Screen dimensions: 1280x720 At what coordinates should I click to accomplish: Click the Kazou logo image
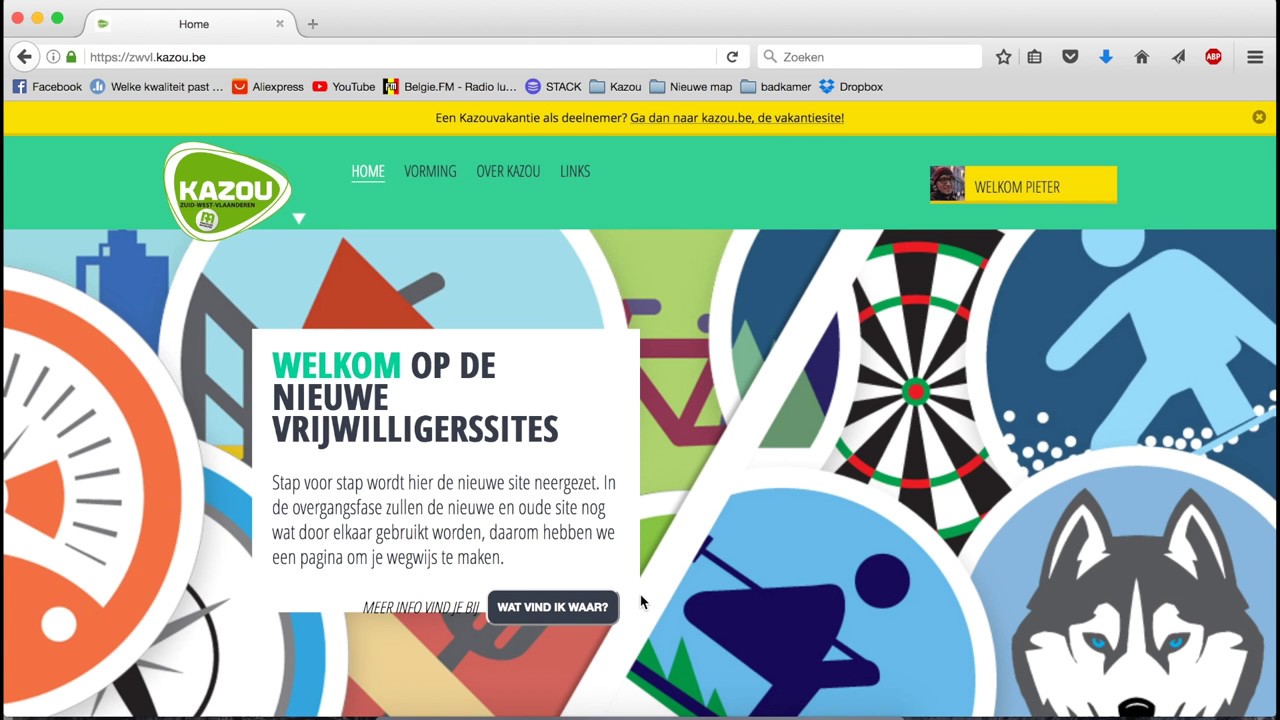point(228,191)
